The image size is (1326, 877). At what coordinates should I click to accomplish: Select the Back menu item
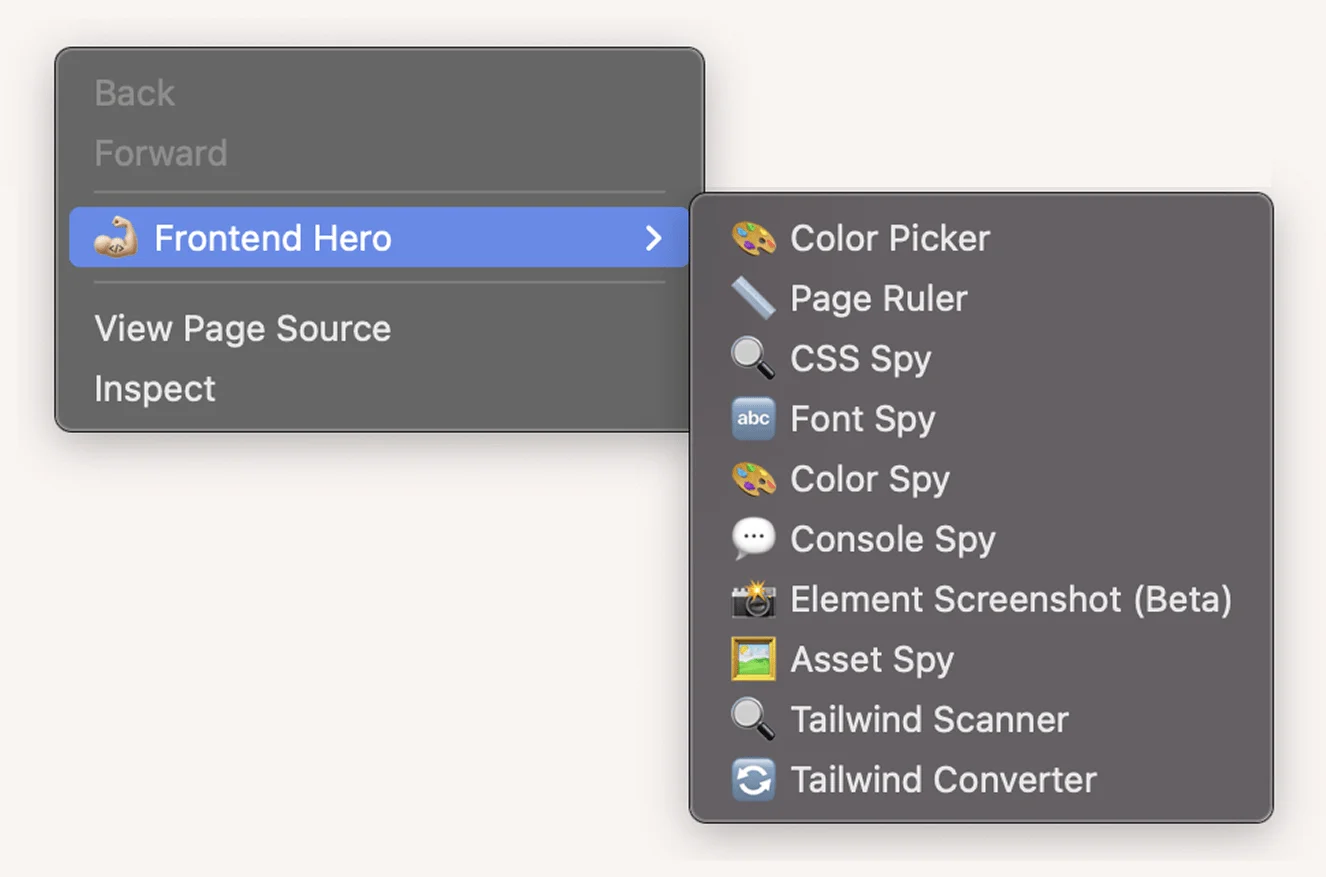coord(135,93)
